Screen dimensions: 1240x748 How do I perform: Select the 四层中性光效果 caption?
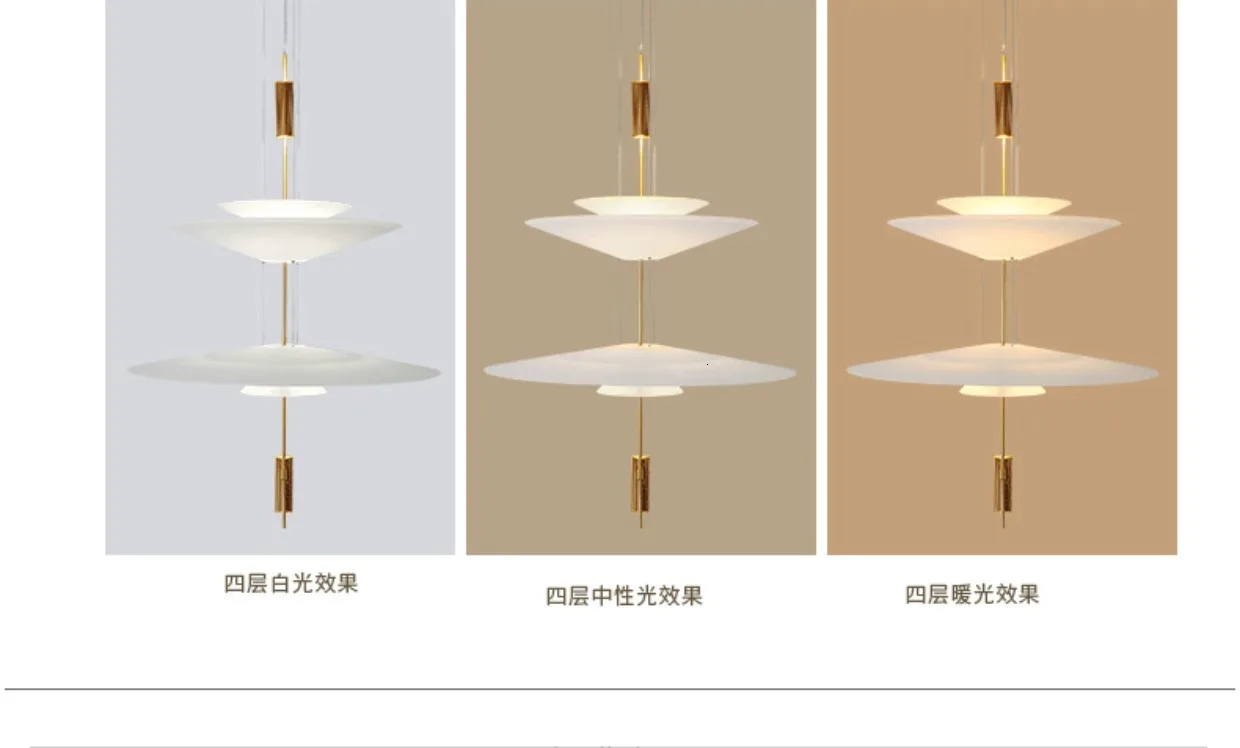pos(624,596)
